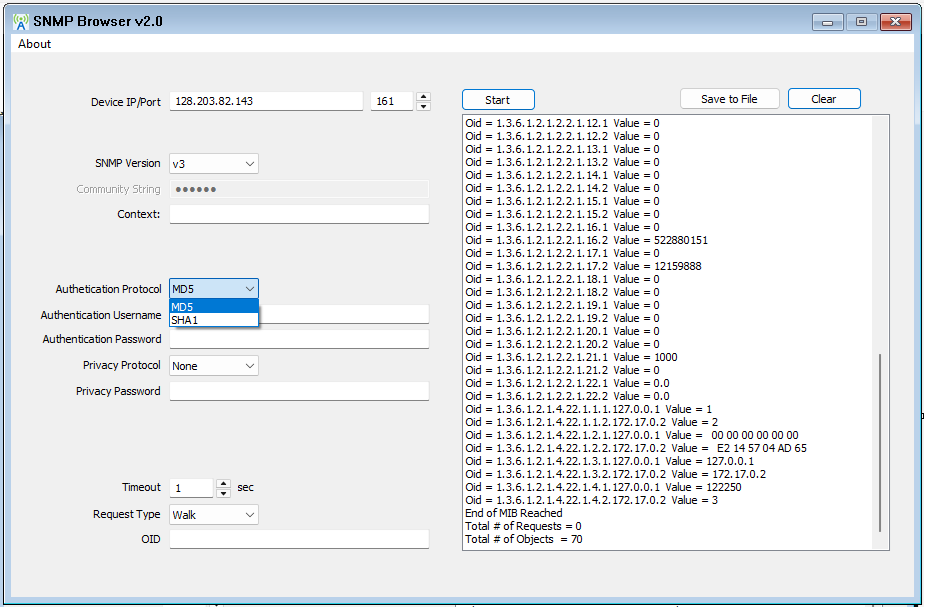This screenshot has height=608, width=926.
Task: Click the Device IP/Port input field
Action: pyautogui.click(x=265, y=100)
